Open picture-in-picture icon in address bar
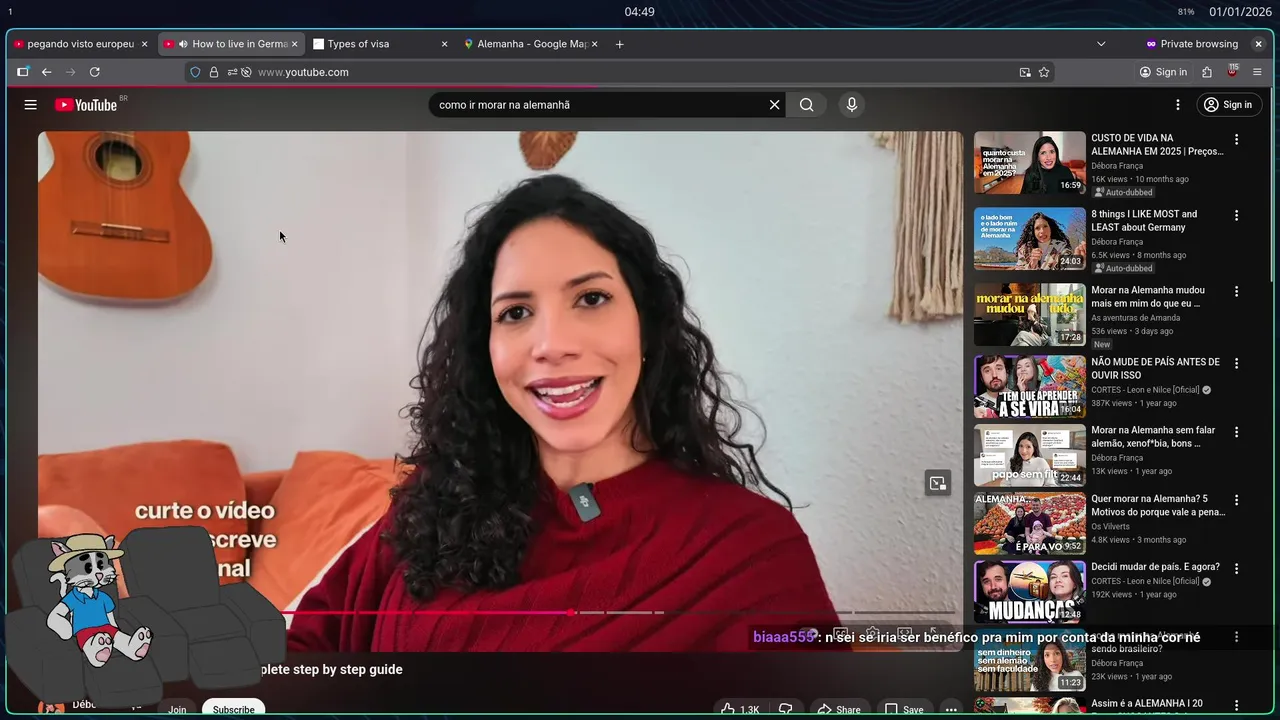Screen dimensions: 1280x720 pos(1025,72)
